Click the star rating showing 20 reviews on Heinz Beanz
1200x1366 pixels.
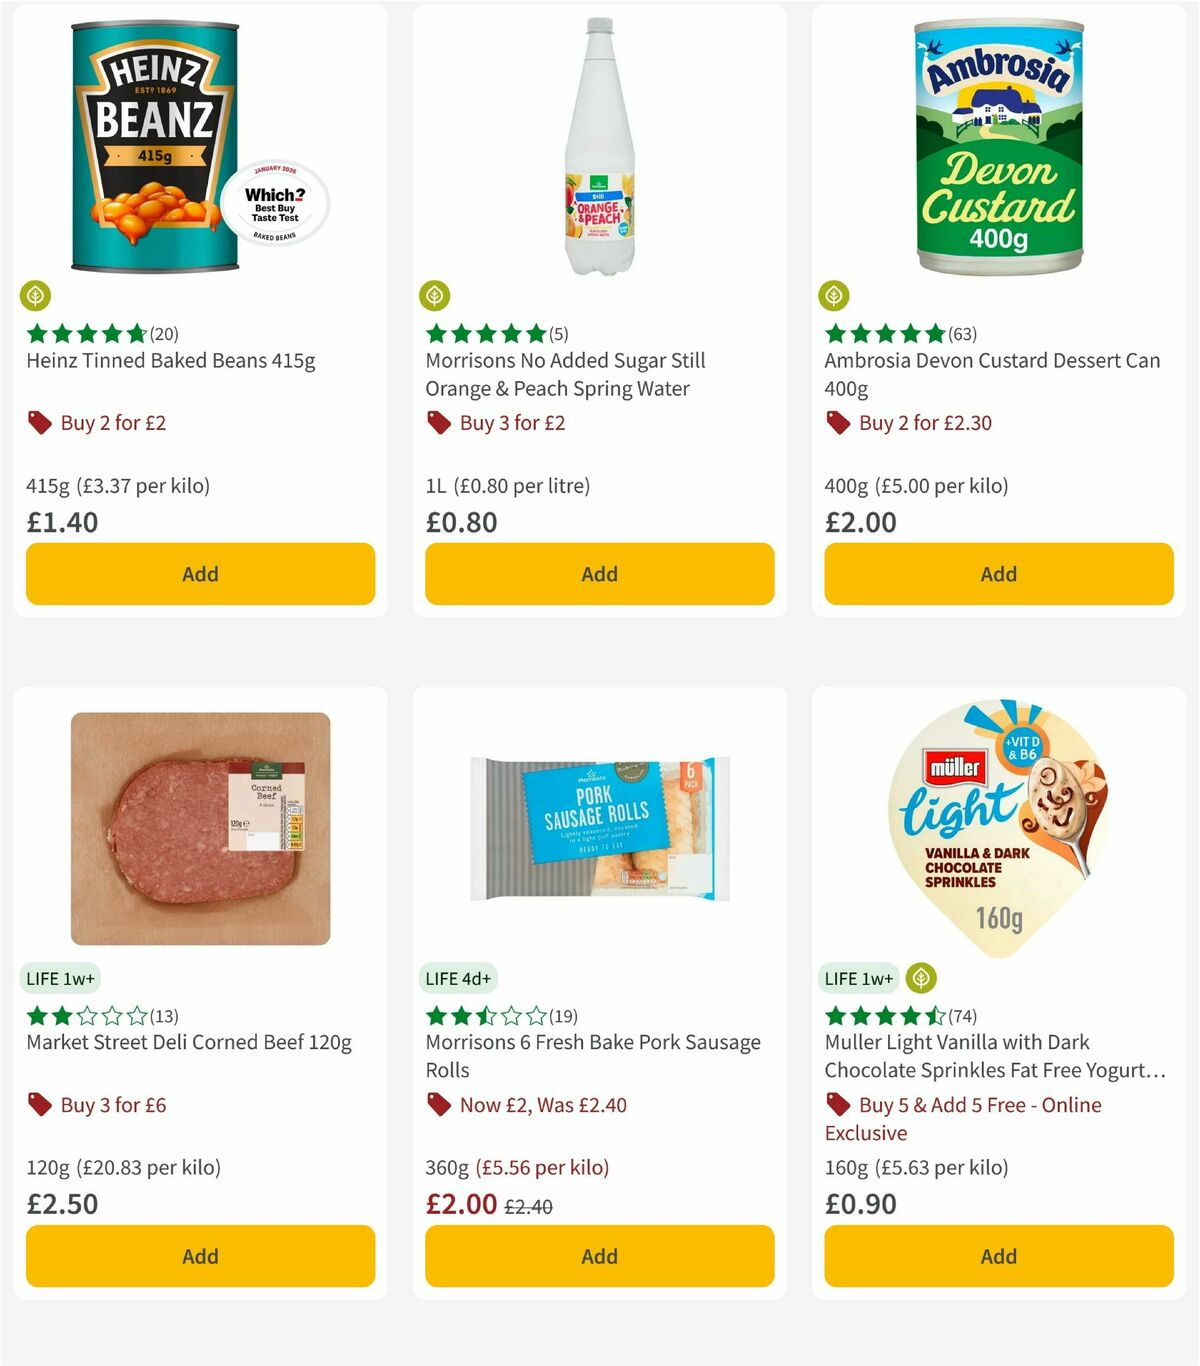coord(99,333)
